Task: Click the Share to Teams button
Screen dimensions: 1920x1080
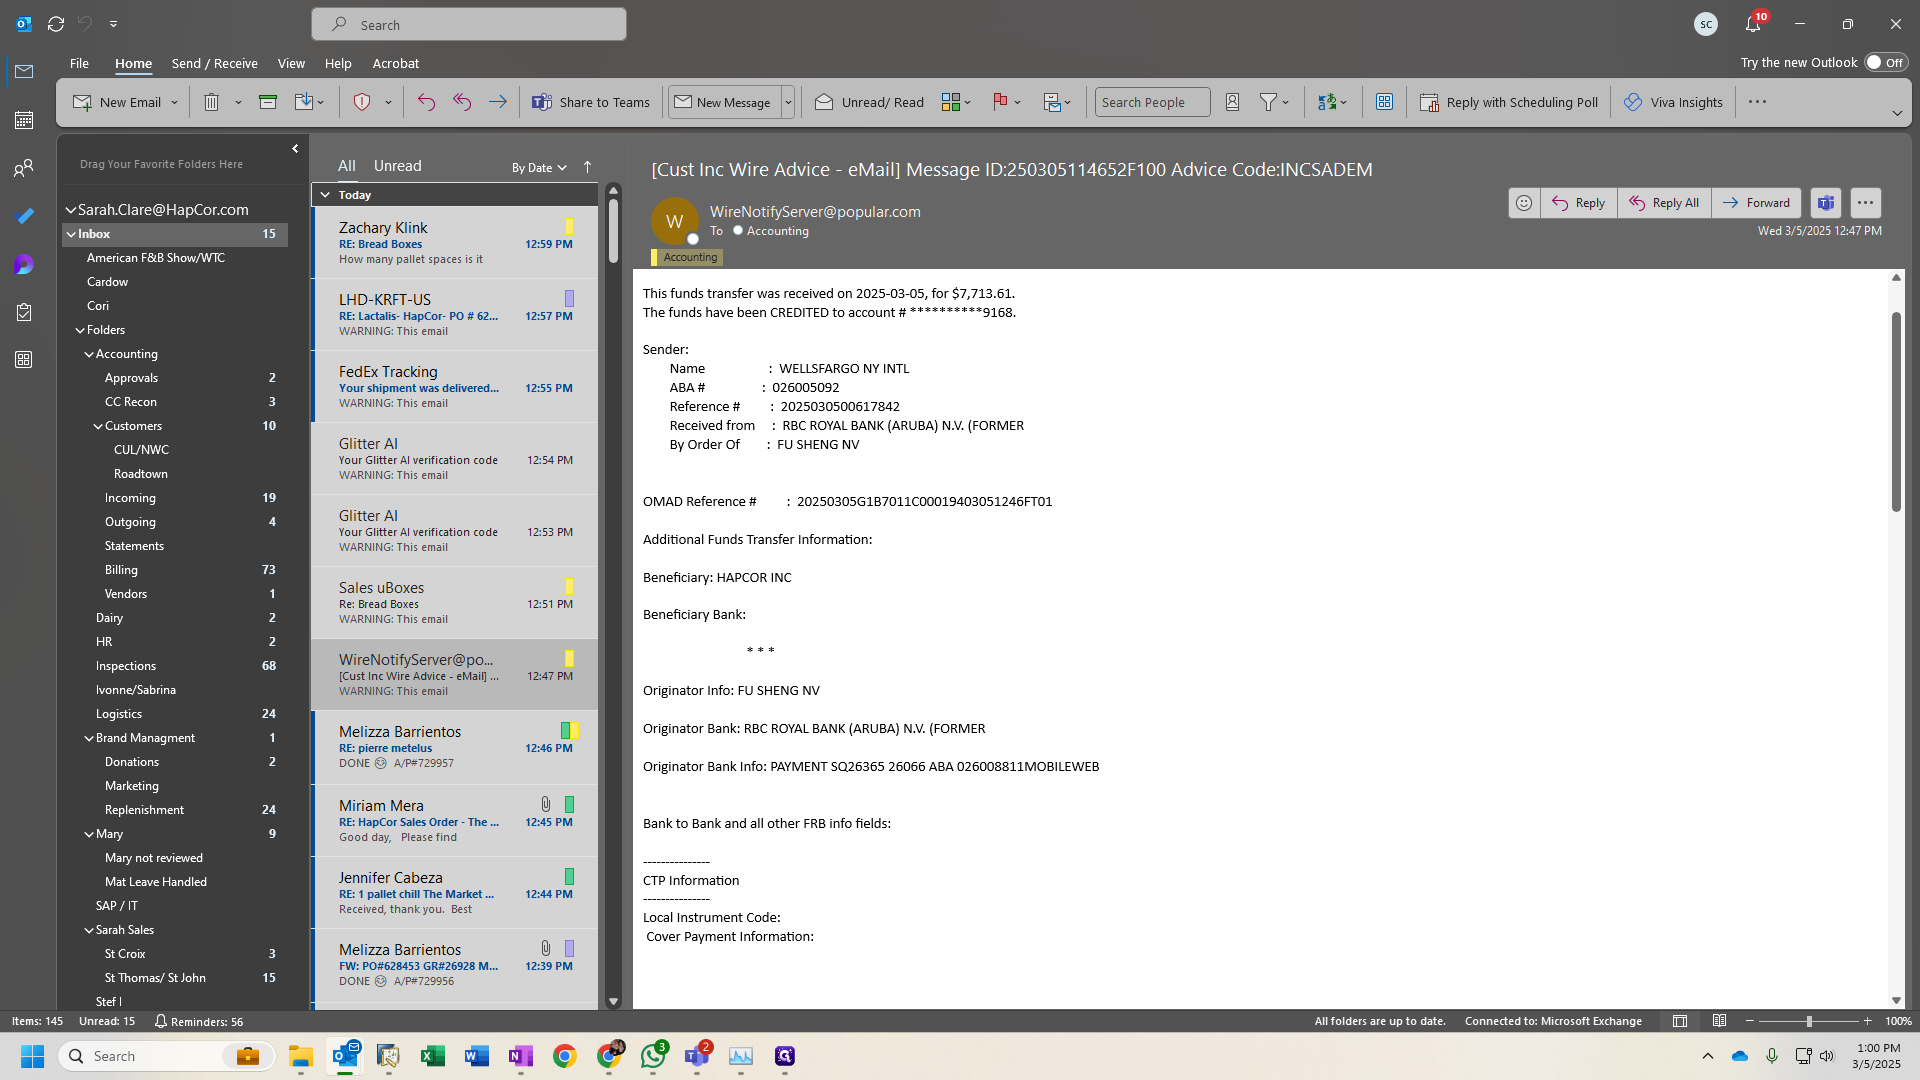Action: [x=591, y=102]
